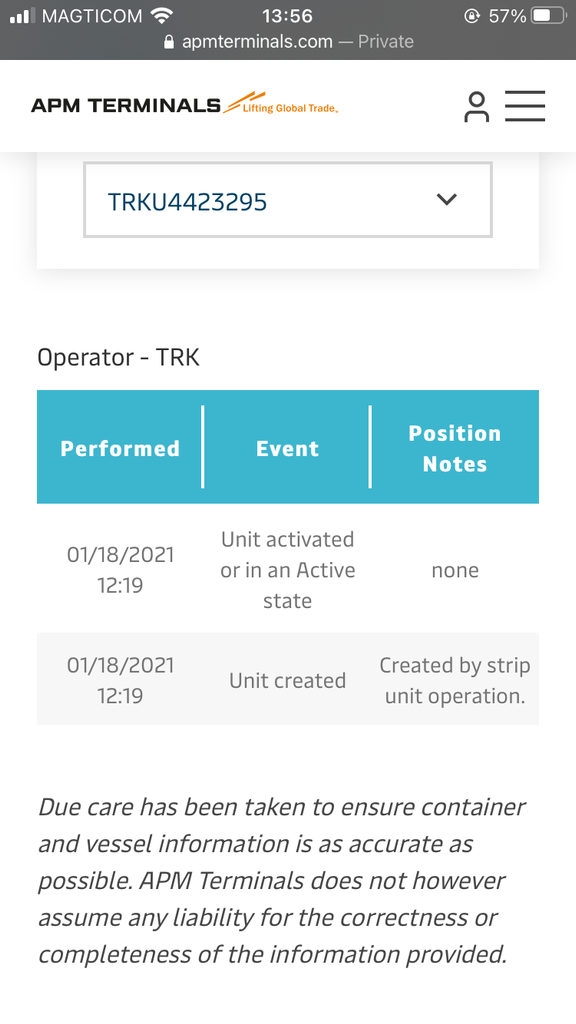Tap the APM Terminals logo
This screenshot has width=576, height=1024.
185,104
